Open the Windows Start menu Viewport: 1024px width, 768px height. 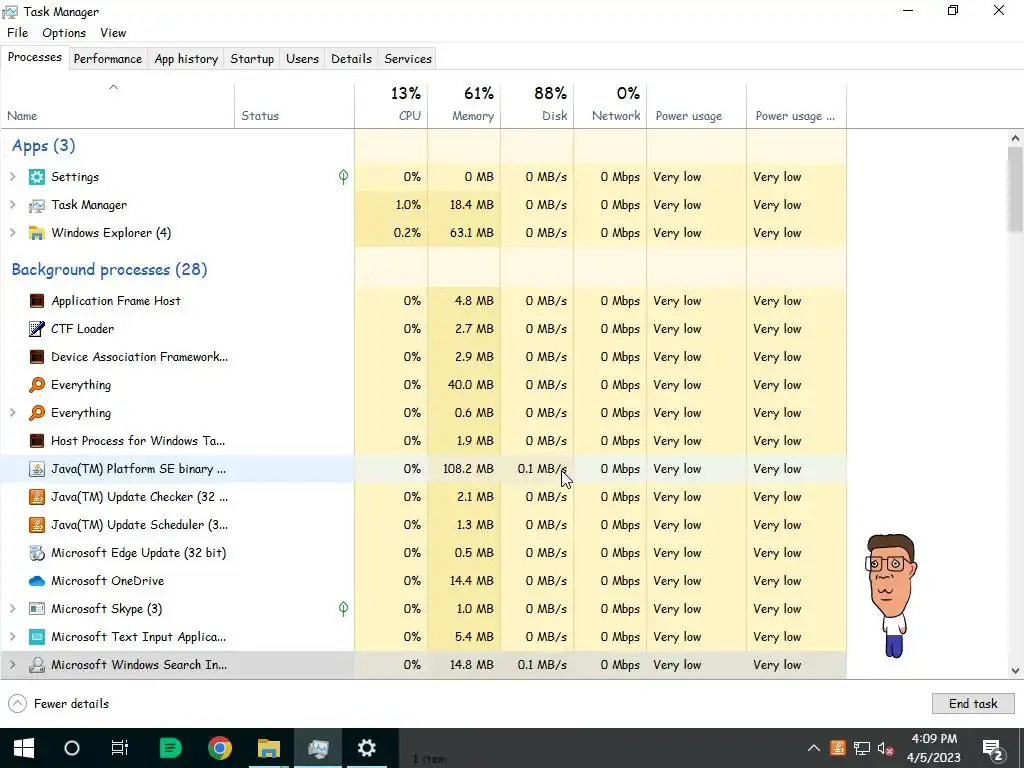[24, 748]
